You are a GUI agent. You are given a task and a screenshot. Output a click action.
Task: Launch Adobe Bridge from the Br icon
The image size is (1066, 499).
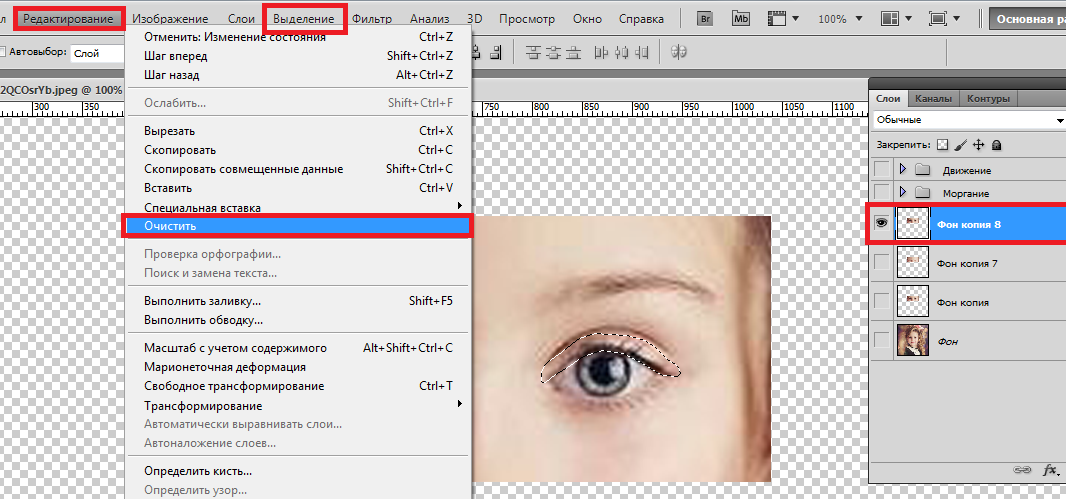706,19
